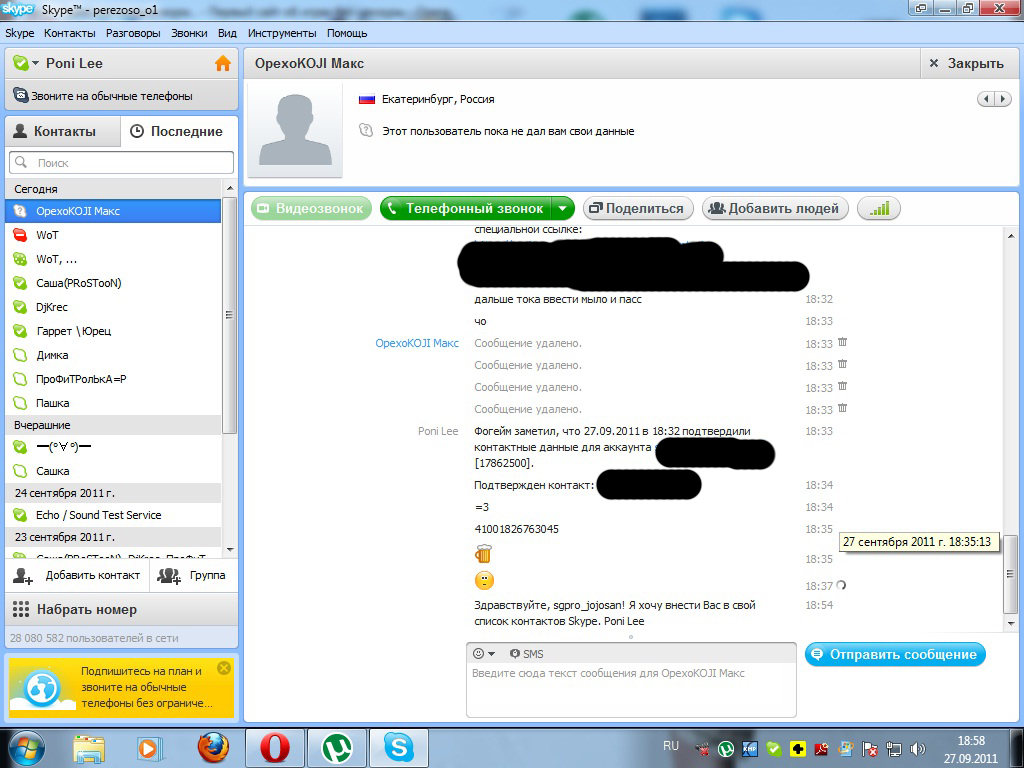Click the last deleted message trash icon
The width and height of the screenshot is (1024, 768).
tap(842, 408)
